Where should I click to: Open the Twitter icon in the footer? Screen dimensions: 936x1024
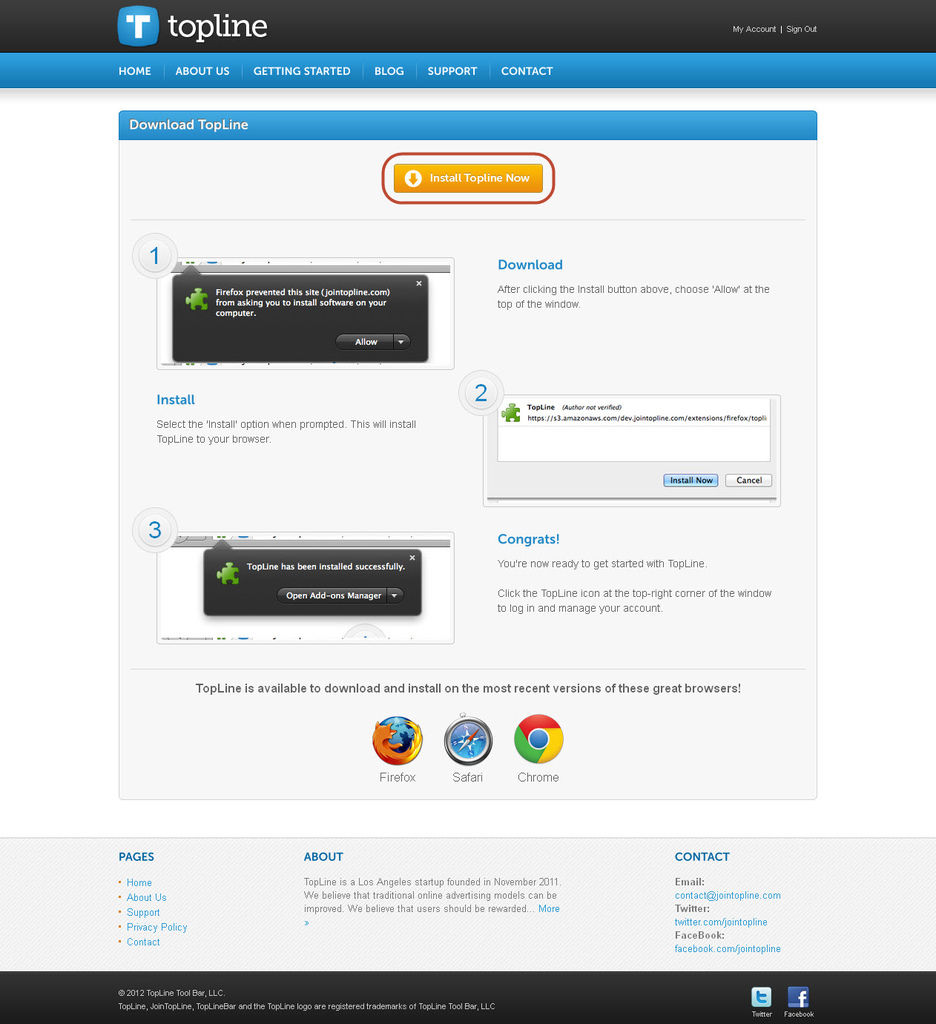[x=761, y=997]
